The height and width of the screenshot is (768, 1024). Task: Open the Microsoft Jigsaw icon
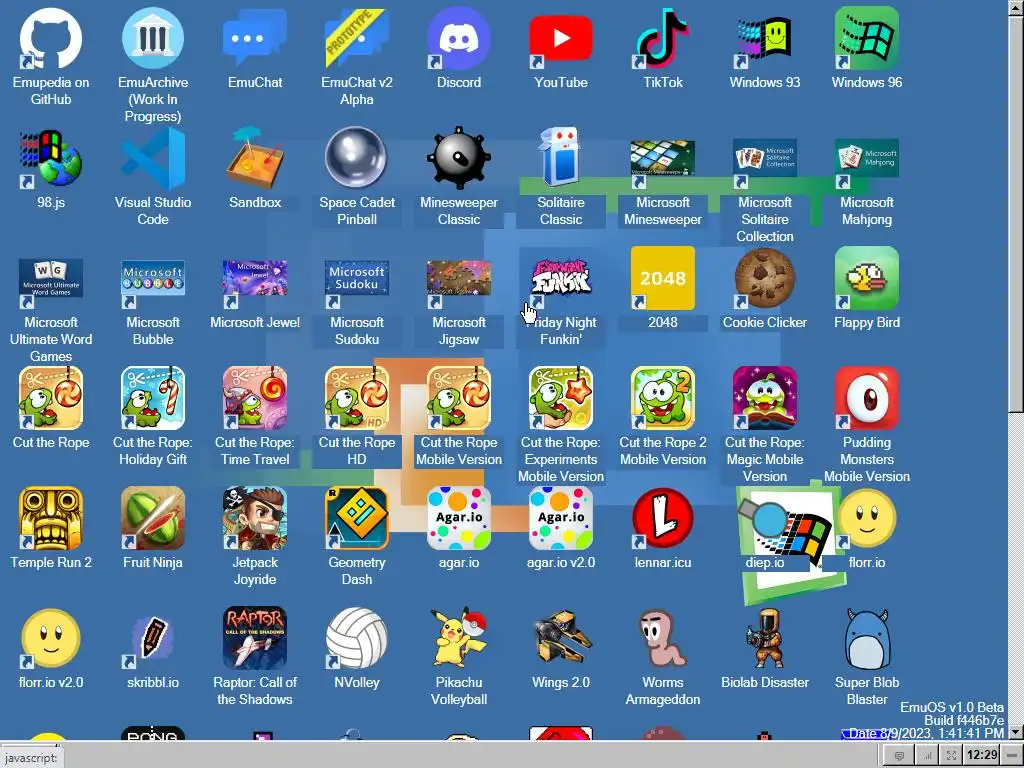click(458, 278)
